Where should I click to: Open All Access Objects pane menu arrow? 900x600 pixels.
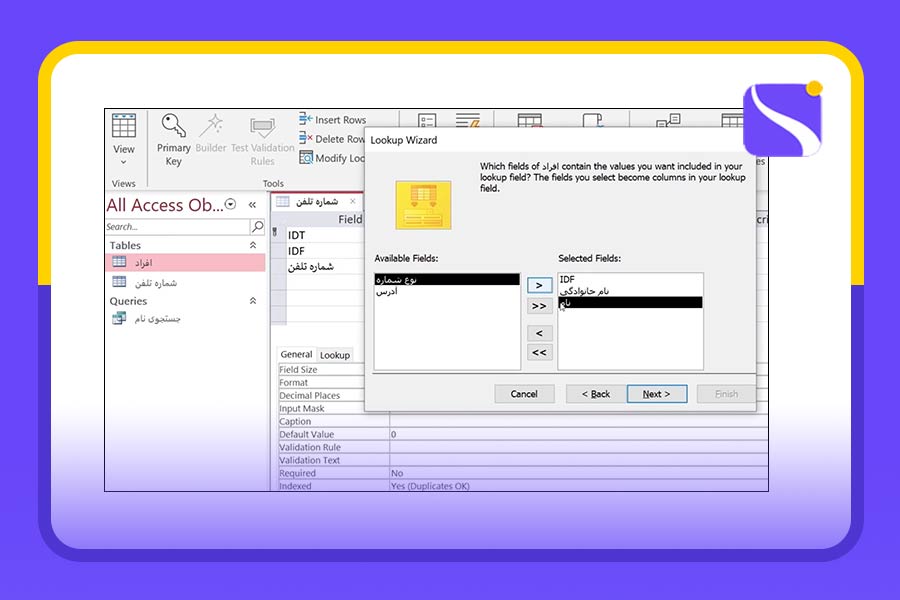[x=231, y=204]
